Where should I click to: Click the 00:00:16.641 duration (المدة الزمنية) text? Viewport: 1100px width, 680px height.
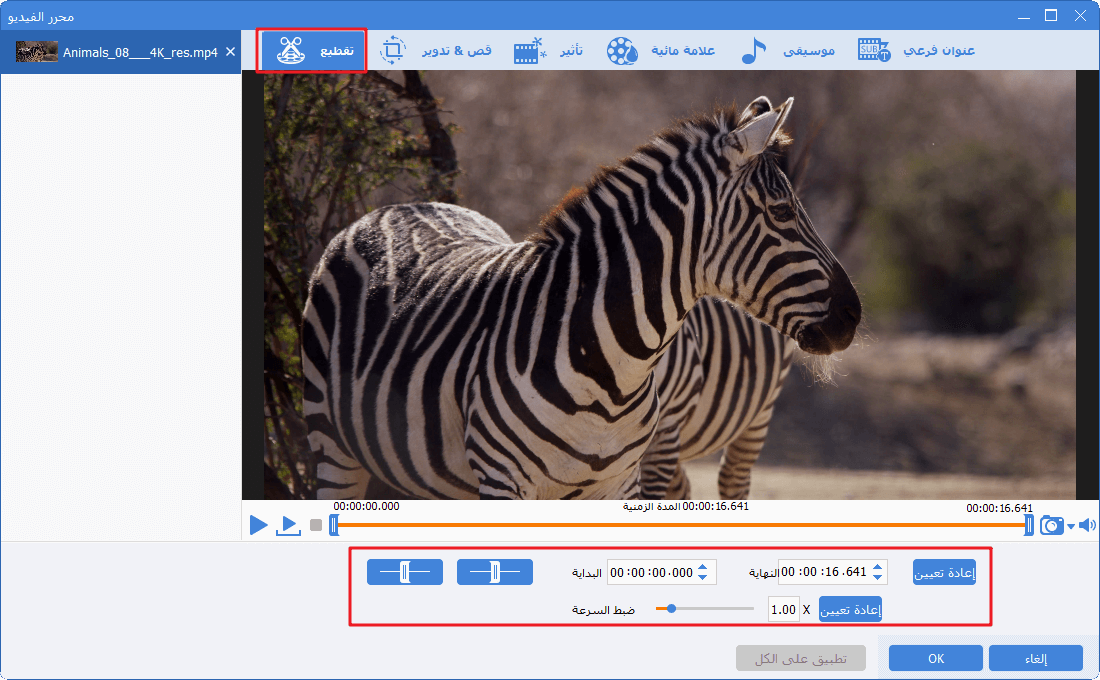click(685, 506)
